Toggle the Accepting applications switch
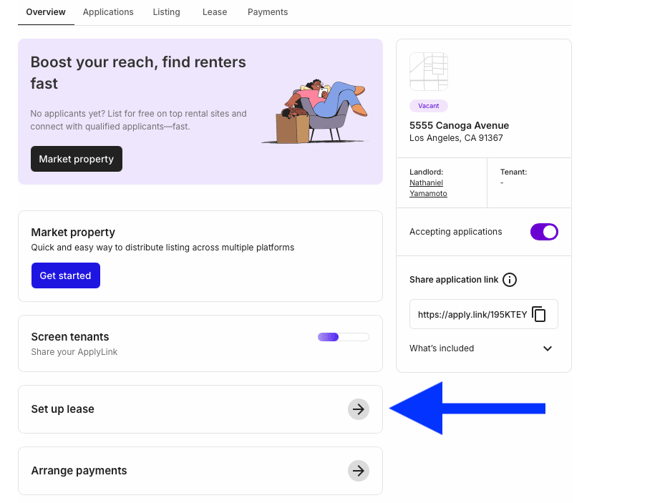This screenshot has height=503, width=670. click(544, 232)
